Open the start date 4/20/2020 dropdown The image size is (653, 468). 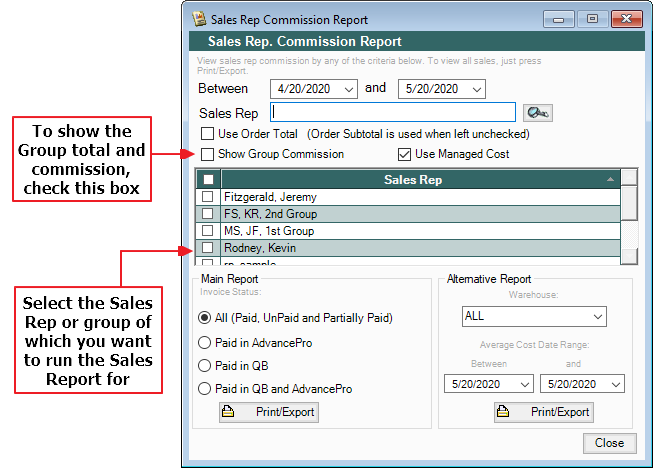click(x=348, y=89)
